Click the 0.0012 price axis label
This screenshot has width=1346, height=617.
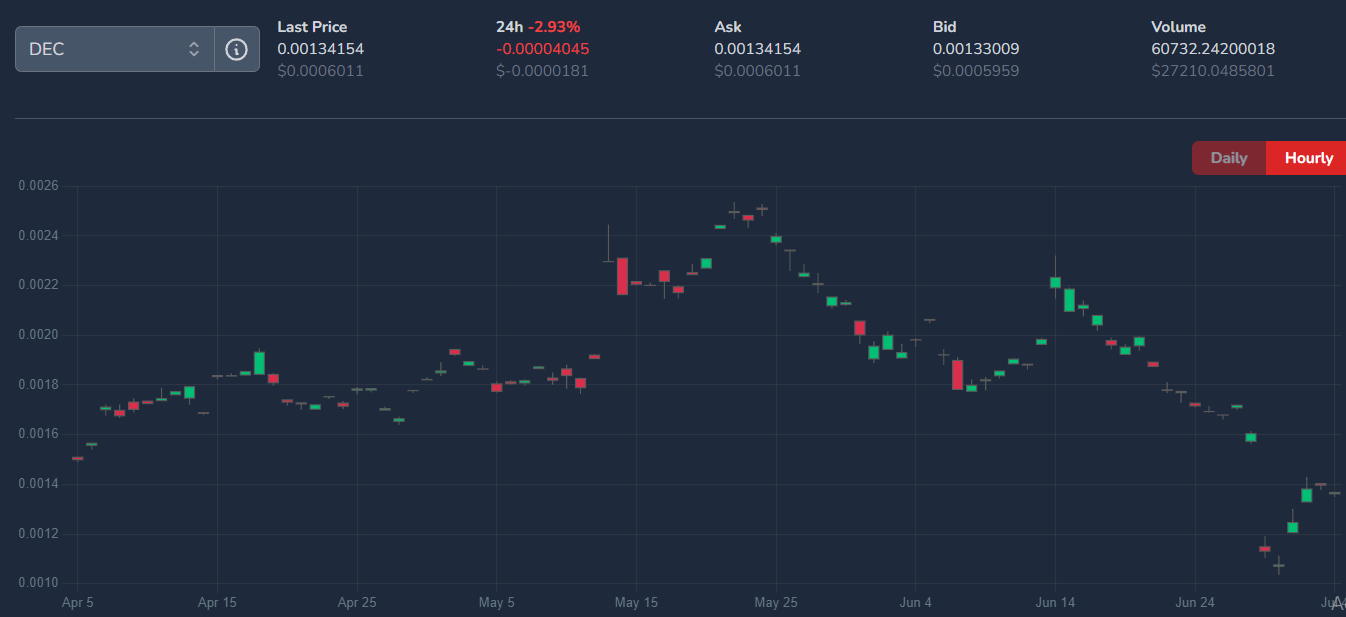pyautogui.click(x=39, y=534)
